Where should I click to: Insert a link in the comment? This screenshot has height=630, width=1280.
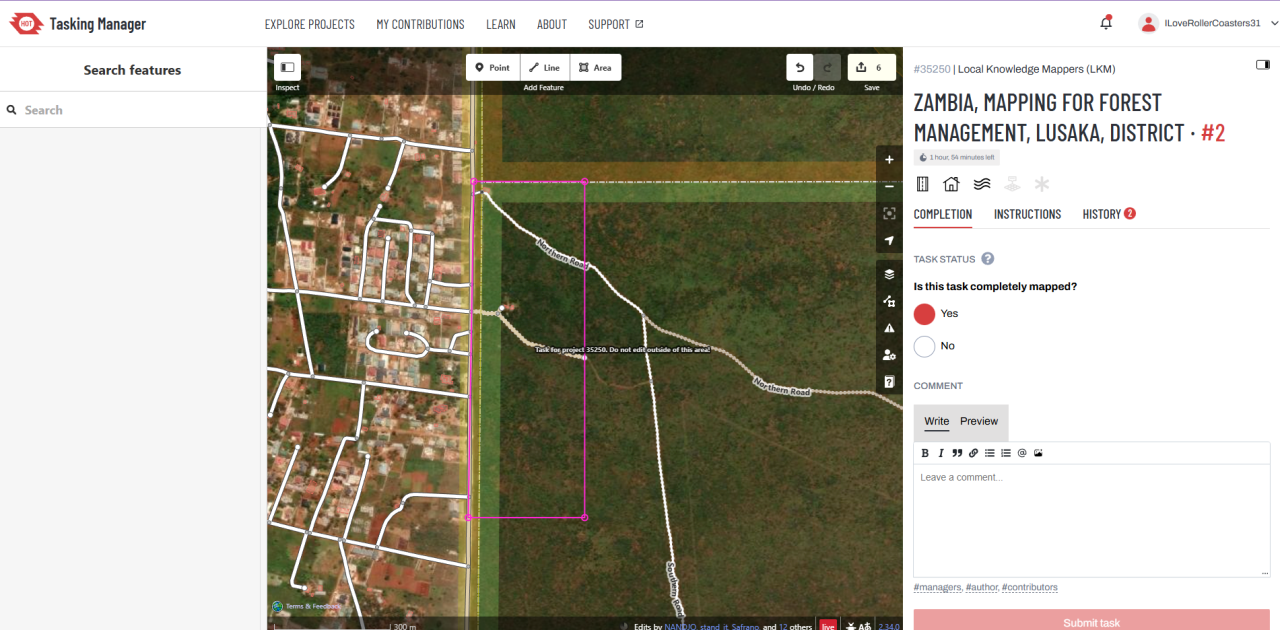pyautogui.click(x=973, y=453)
